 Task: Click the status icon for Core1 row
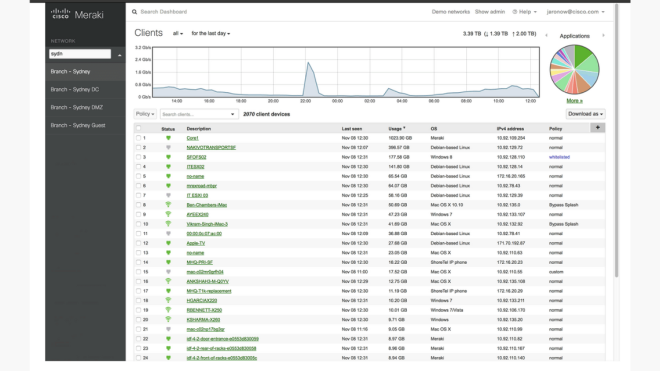(x=168, y=138)
